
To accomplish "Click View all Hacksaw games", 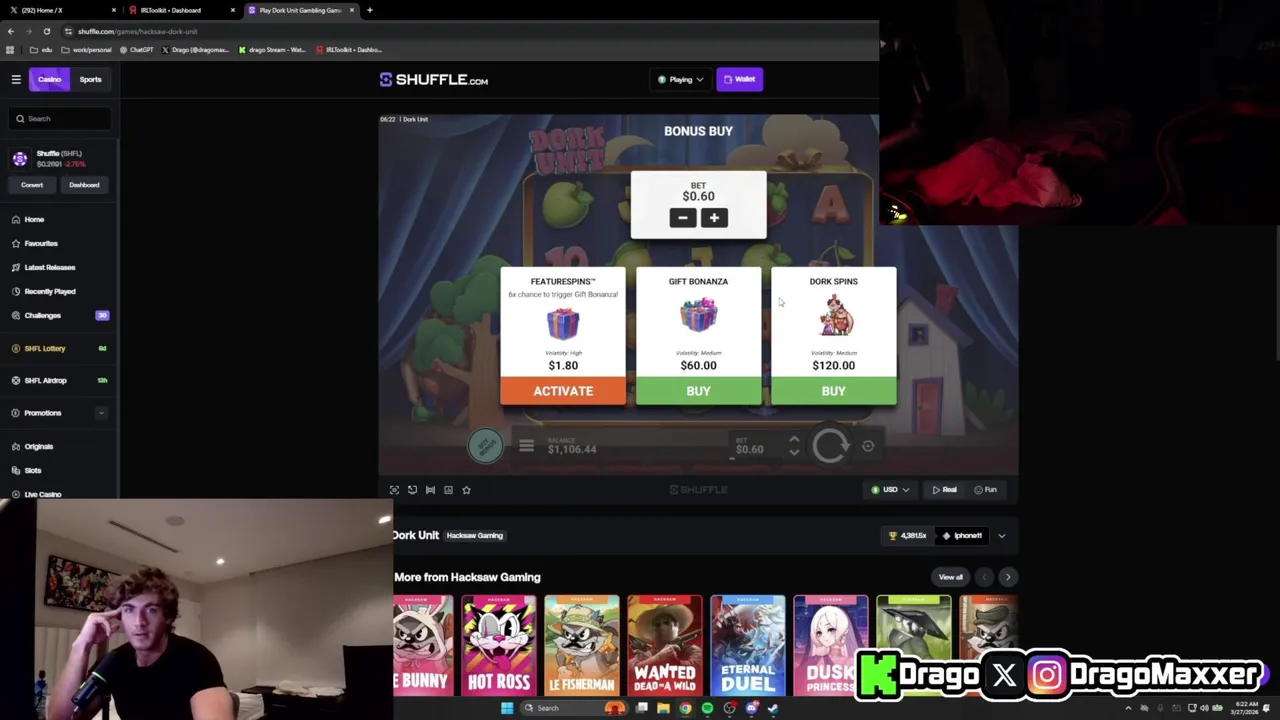I will click(x=950, y=577).
